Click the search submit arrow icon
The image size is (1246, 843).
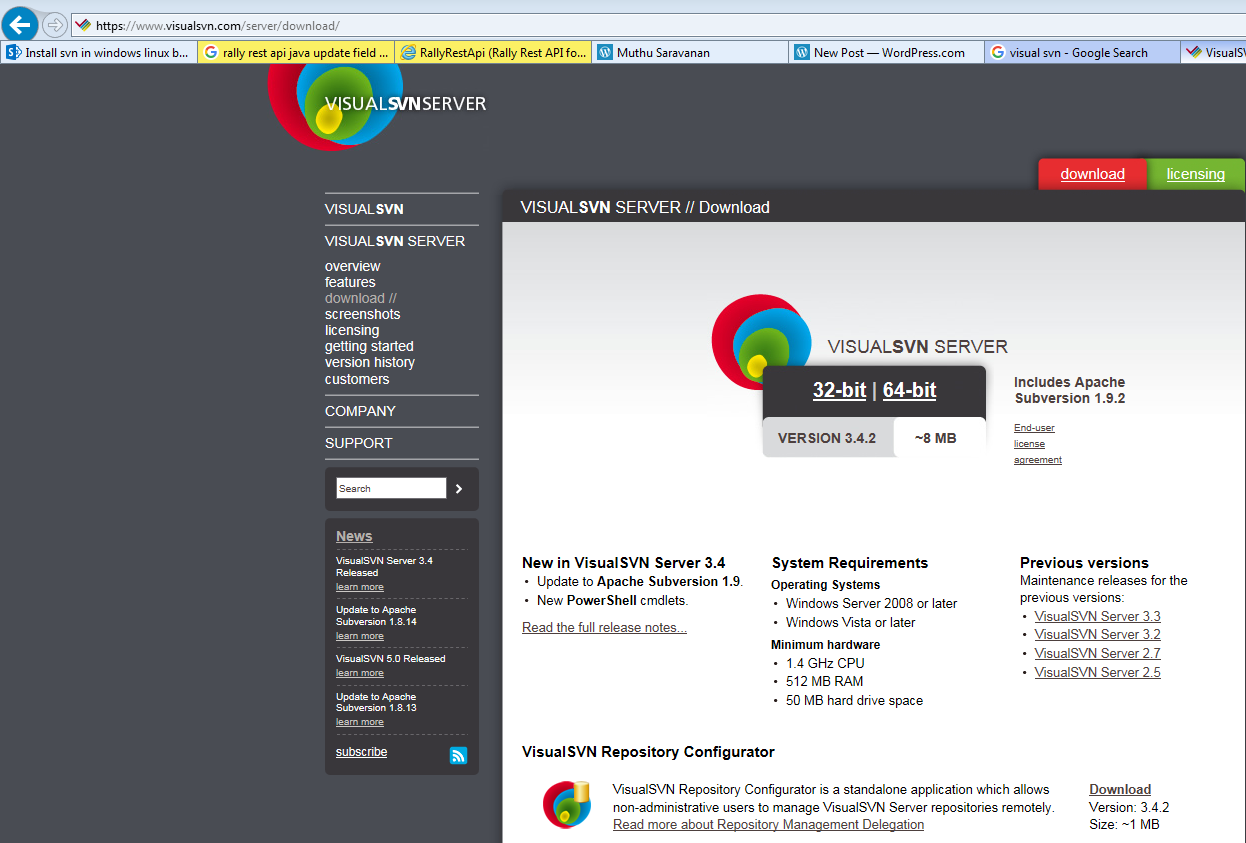pyautogui.click(x=459, y=488)
